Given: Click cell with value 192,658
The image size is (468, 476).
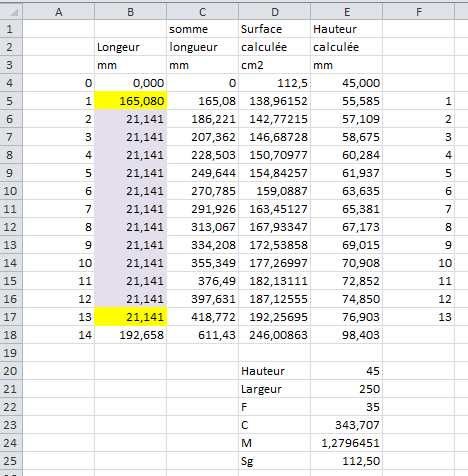Looking at the screenshot, I should coord(130,335).
